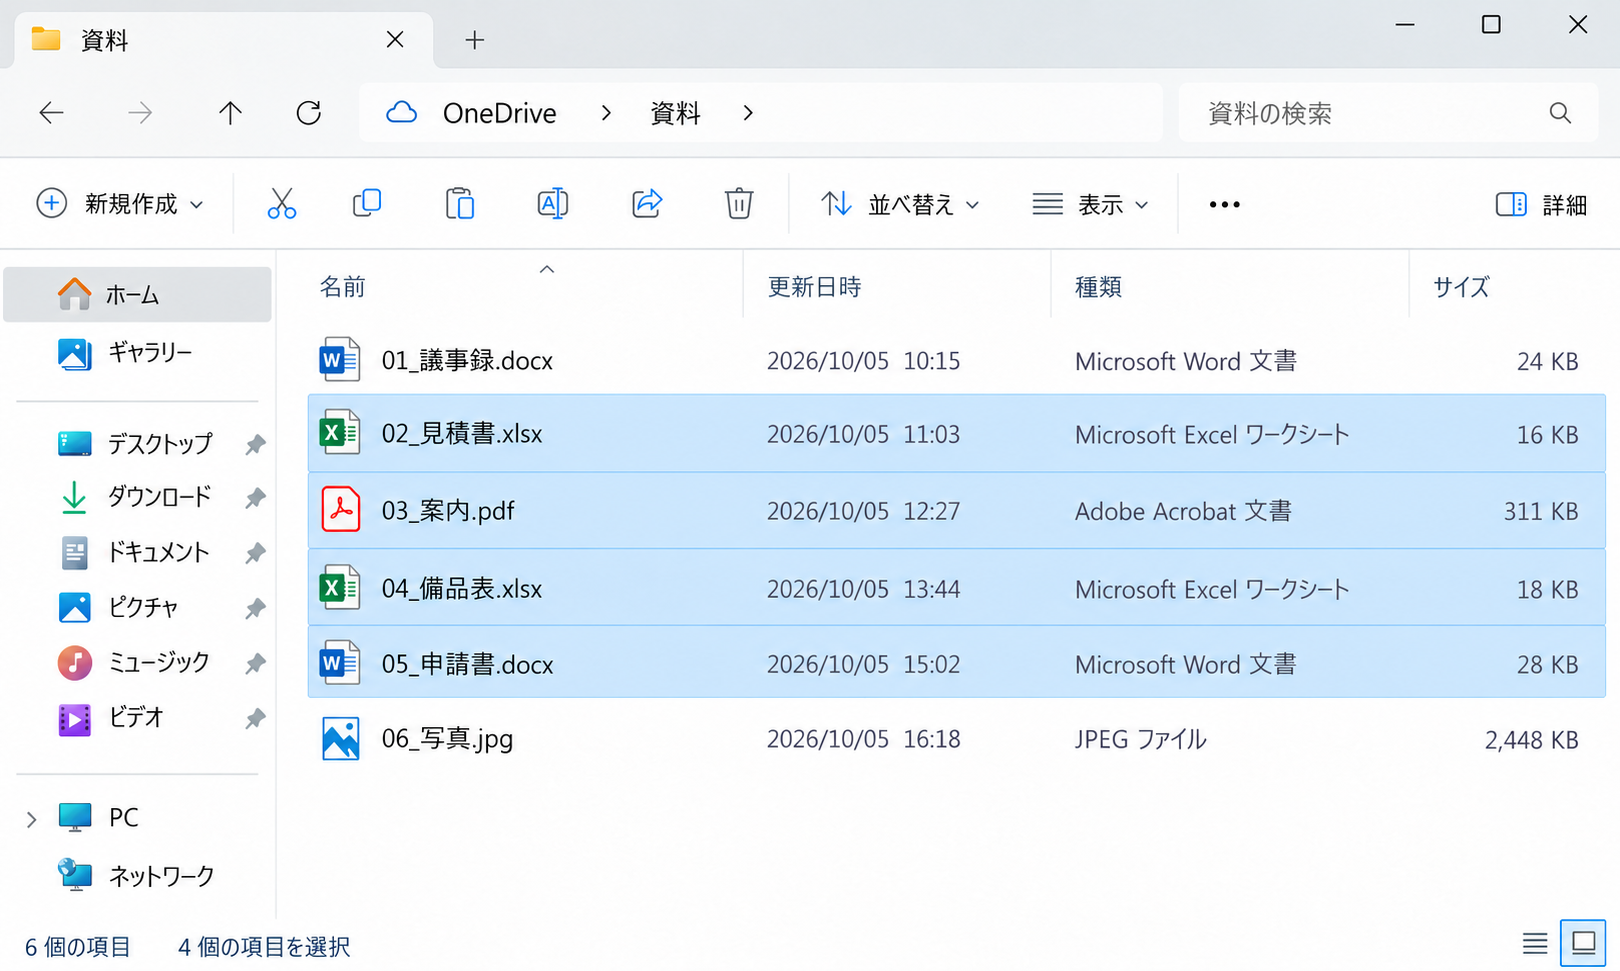Viewport: 1620px width, 971px height.
Task: Expand chevron after 資料 in breadcrumb
Action: click(x=748, y=113)
